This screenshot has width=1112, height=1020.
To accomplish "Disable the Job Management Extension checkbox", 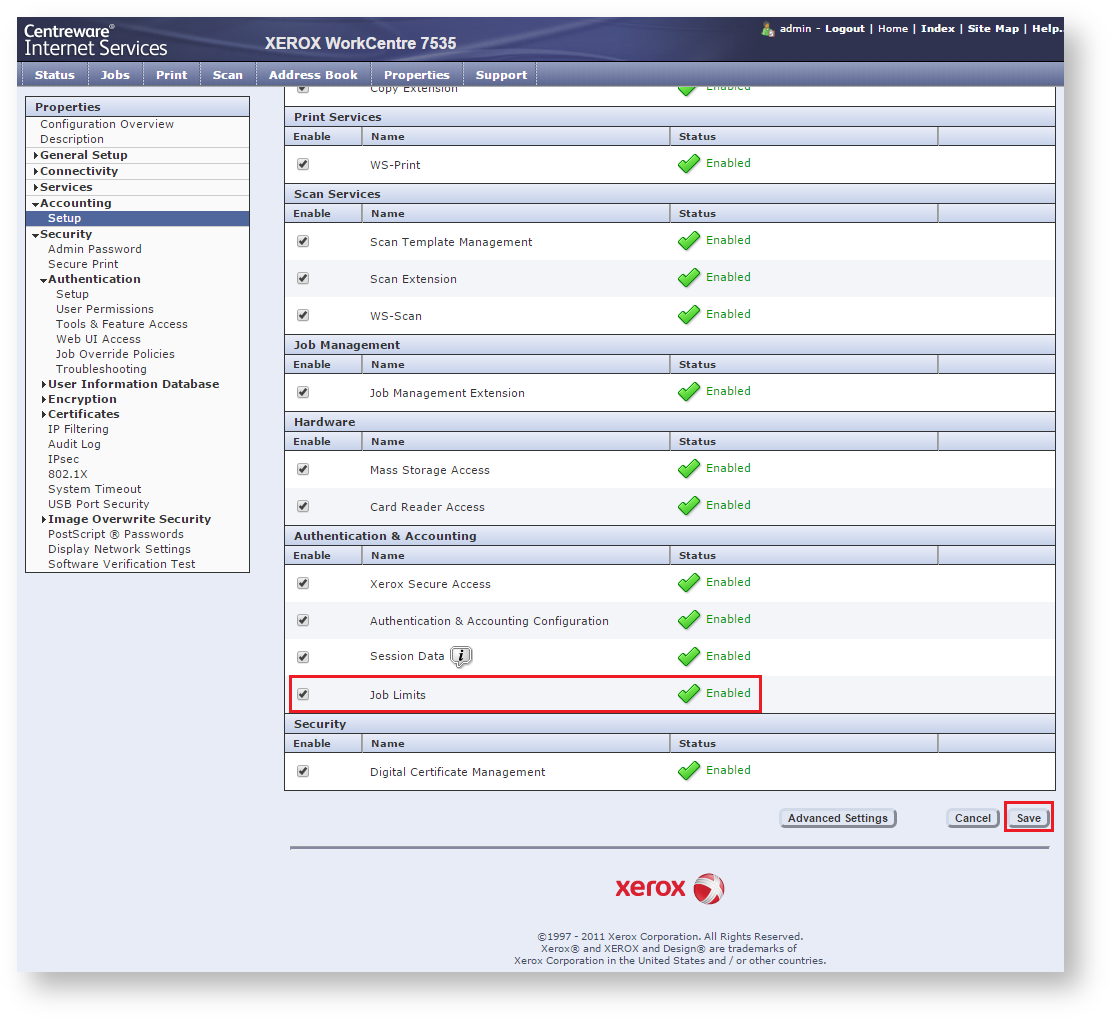I will click(x=303, y=392).
